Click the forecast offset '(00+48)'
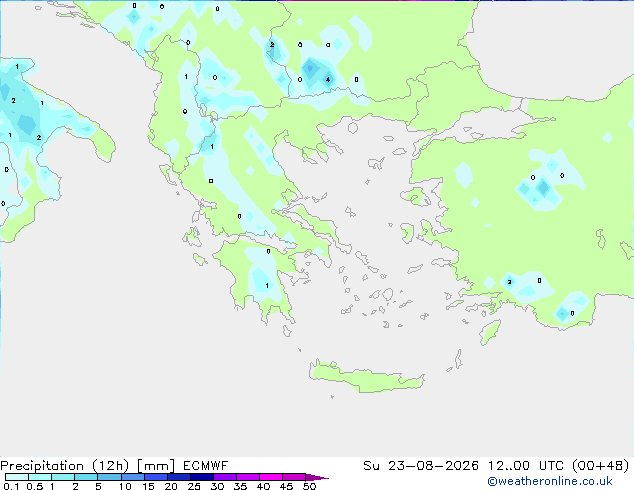This screenshot has height=490, width=634. (x=601, y=466)
